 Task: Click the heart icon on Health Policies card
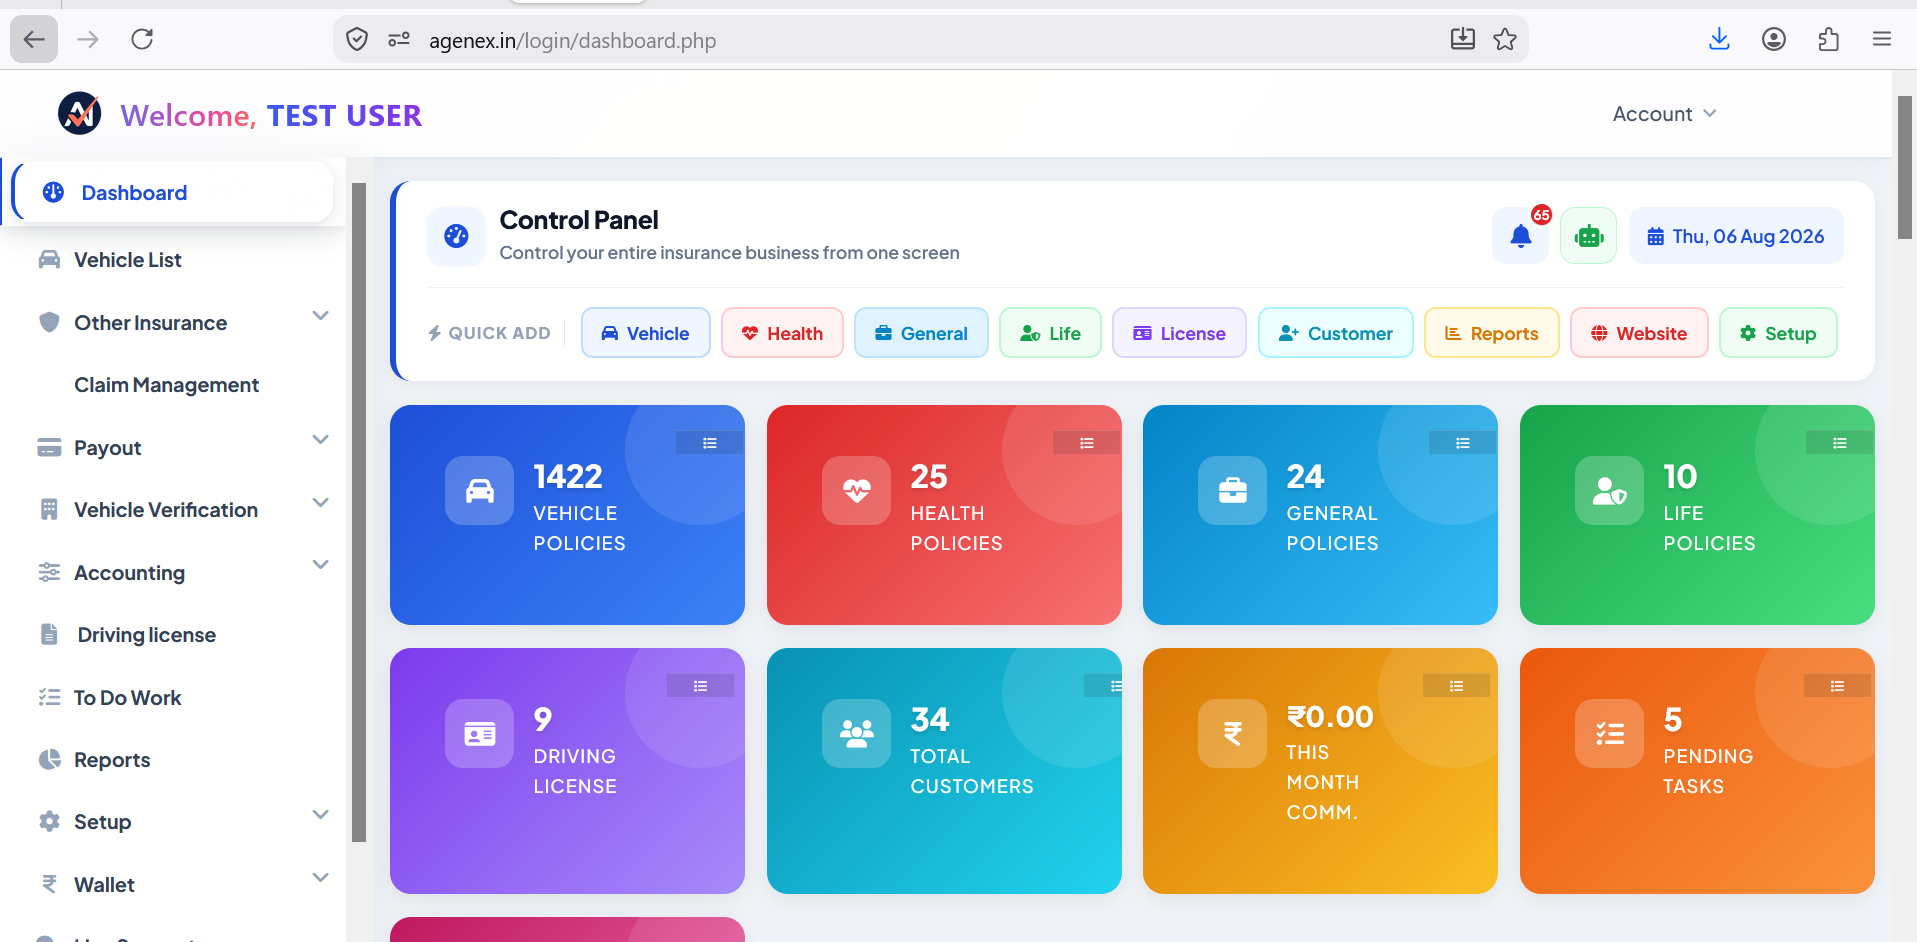(856, 491)
